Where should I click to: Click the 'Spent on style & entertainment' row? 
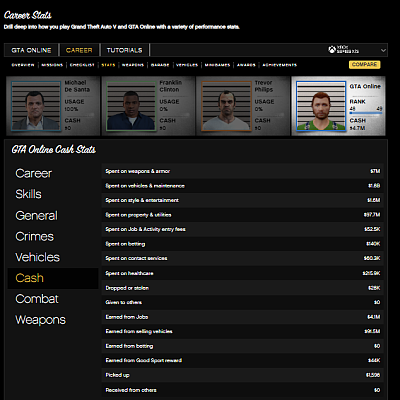(x=243, y=200)
